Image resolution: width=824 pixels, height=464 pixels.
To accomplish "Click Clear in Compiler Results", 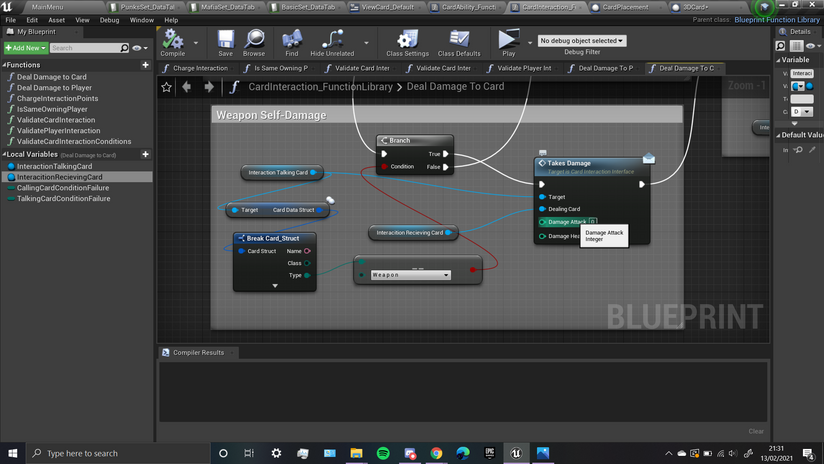I will (756, 431).
